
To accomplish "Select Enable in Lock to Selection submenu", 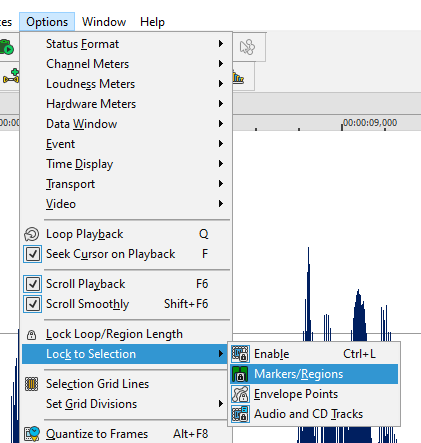I will click(x=272, y=354).
